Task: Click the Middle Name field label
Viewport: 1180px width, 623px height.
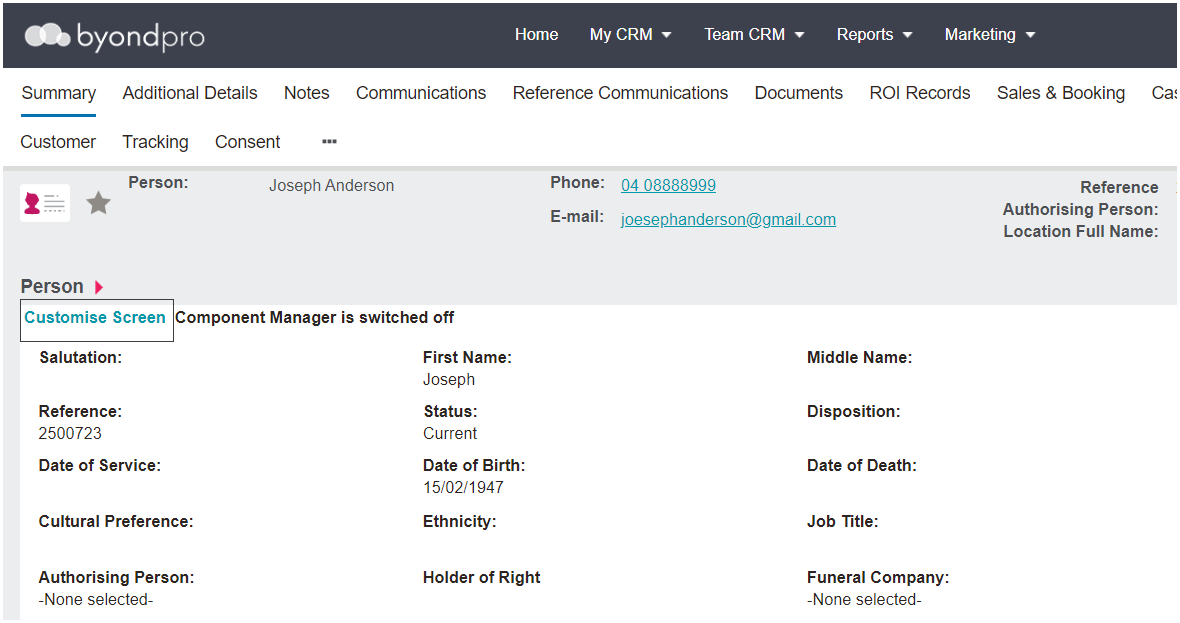Action: [859, 357]
